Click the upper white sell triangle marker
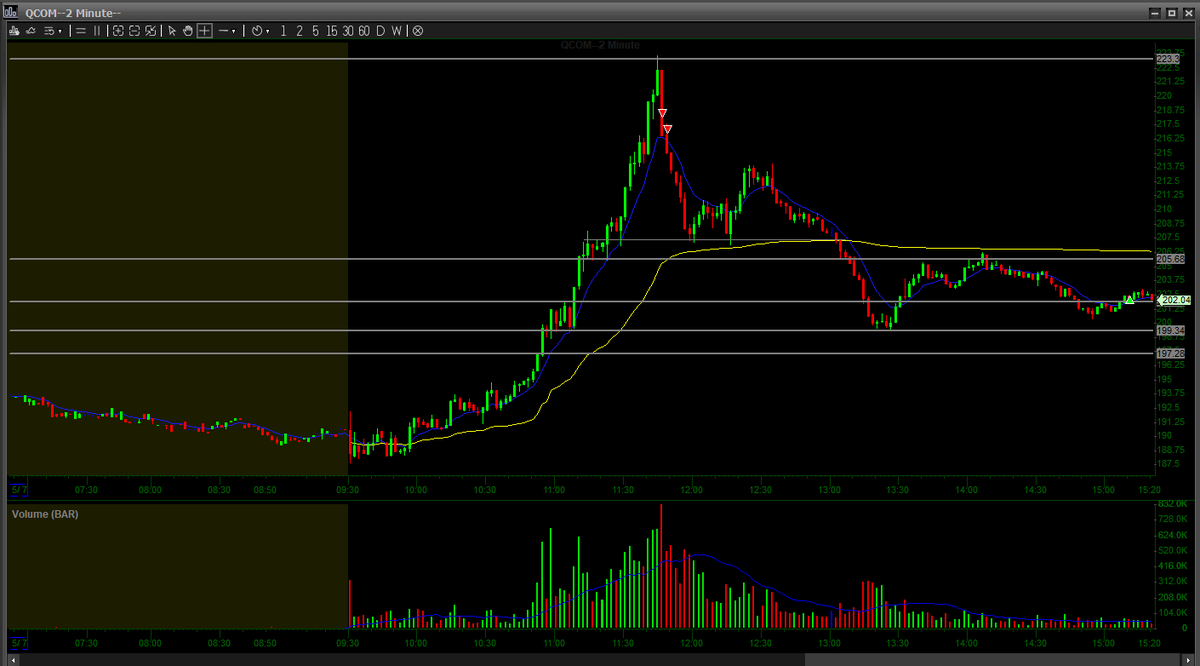Viewport: 1200px width, 666px height. pos(662,113)
